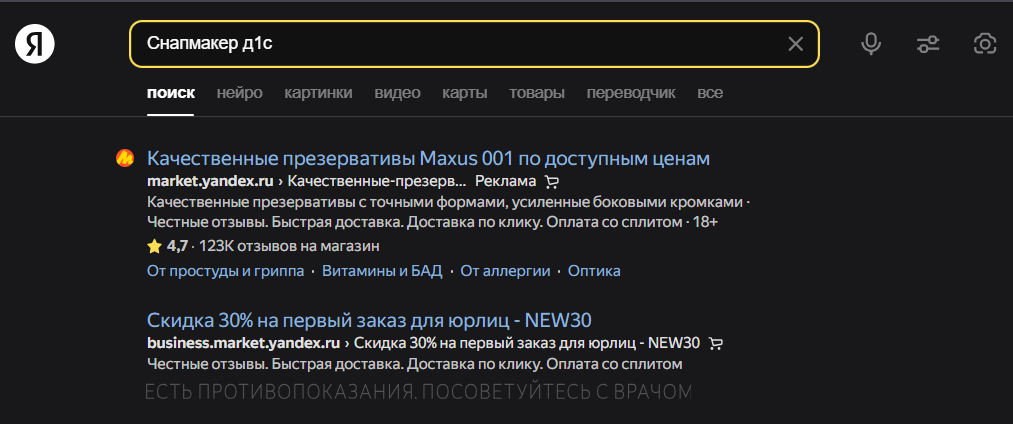Open search settings sliders icon
This screenshot has height=424, width=1013.
[928, 44]
